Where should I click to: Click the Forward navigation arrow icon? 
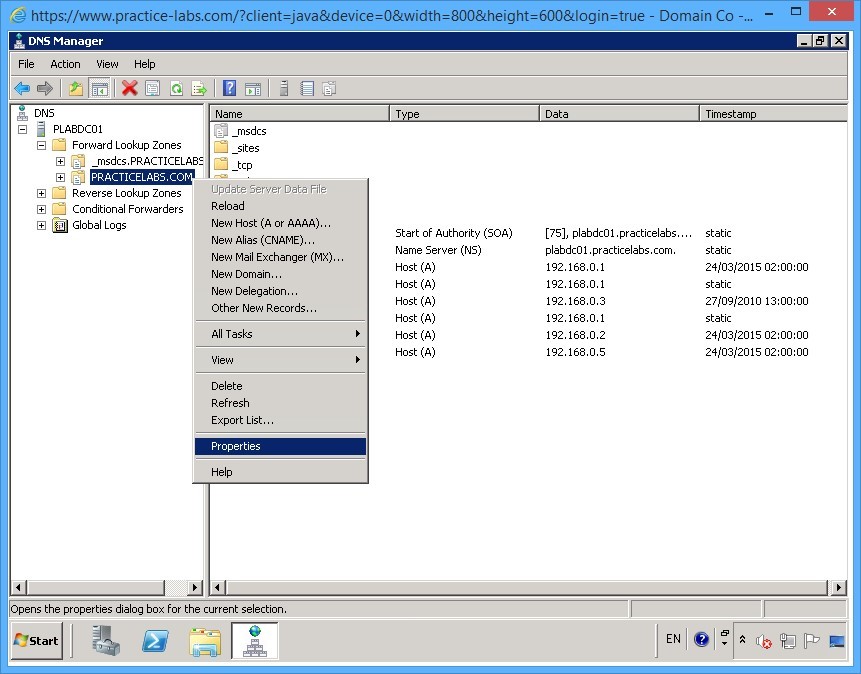pyautogui.click(x=44, y=88)
